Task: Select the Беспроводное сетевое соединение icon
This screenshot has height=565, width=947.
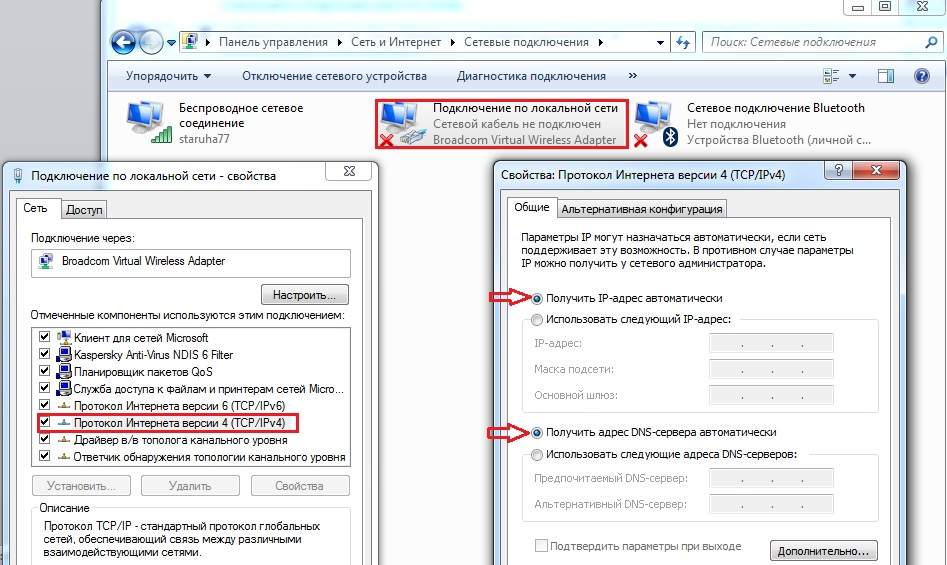Action: 148,122
